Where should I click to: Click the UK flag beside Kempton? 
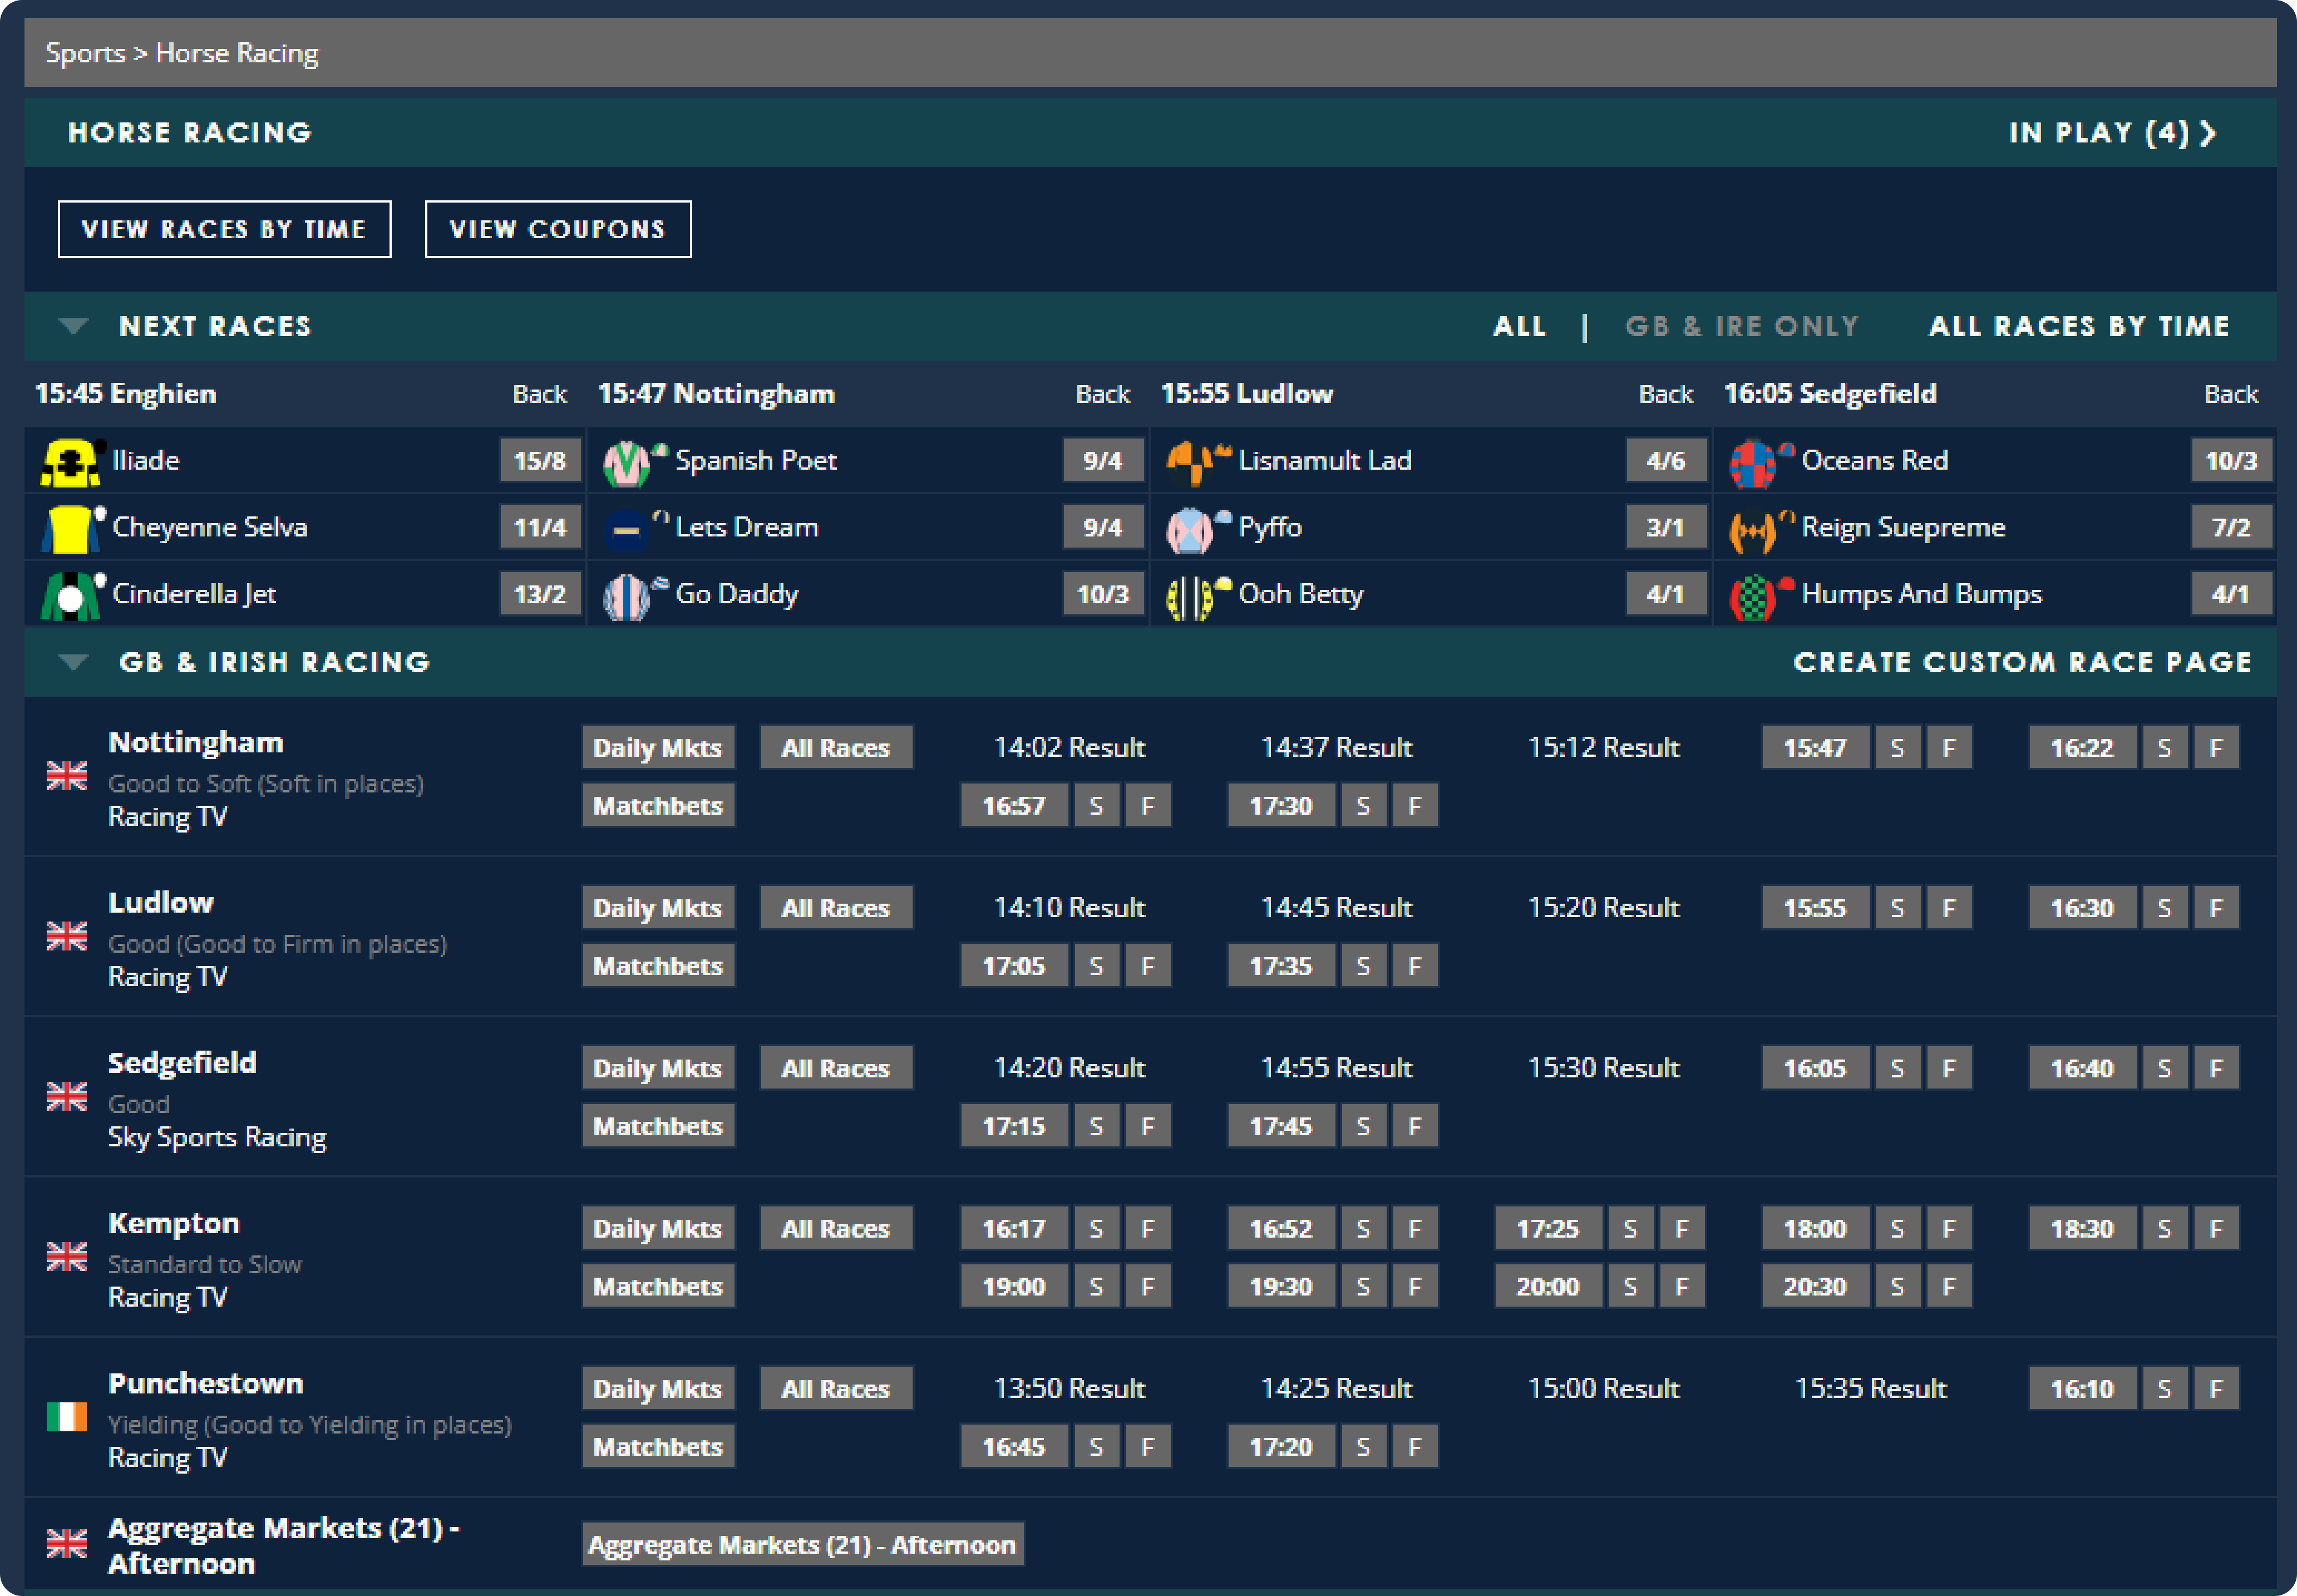tap(66, 1257)
